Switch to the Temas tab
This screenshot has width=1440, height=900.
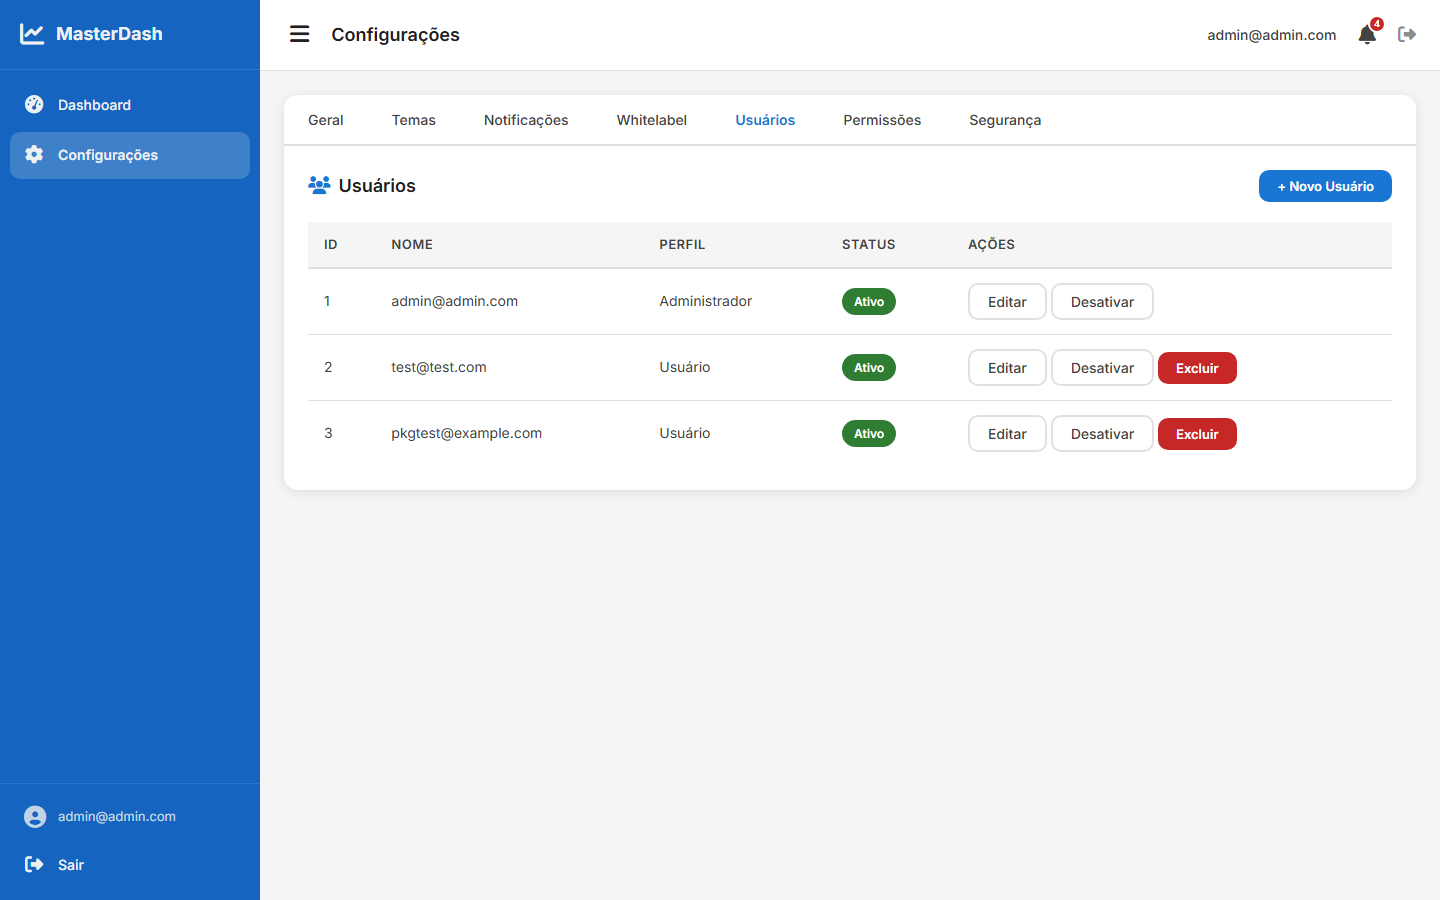[414, 120]
